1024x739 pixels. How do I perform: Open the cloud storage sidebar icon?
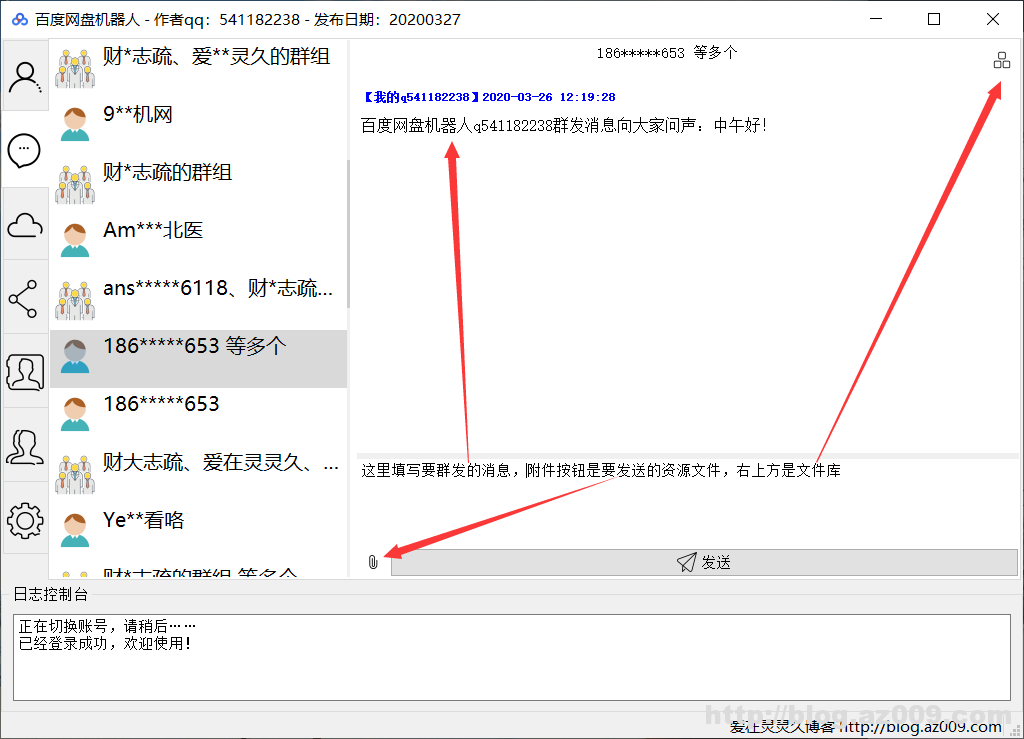pyautogui.click(x=25, y=225)
